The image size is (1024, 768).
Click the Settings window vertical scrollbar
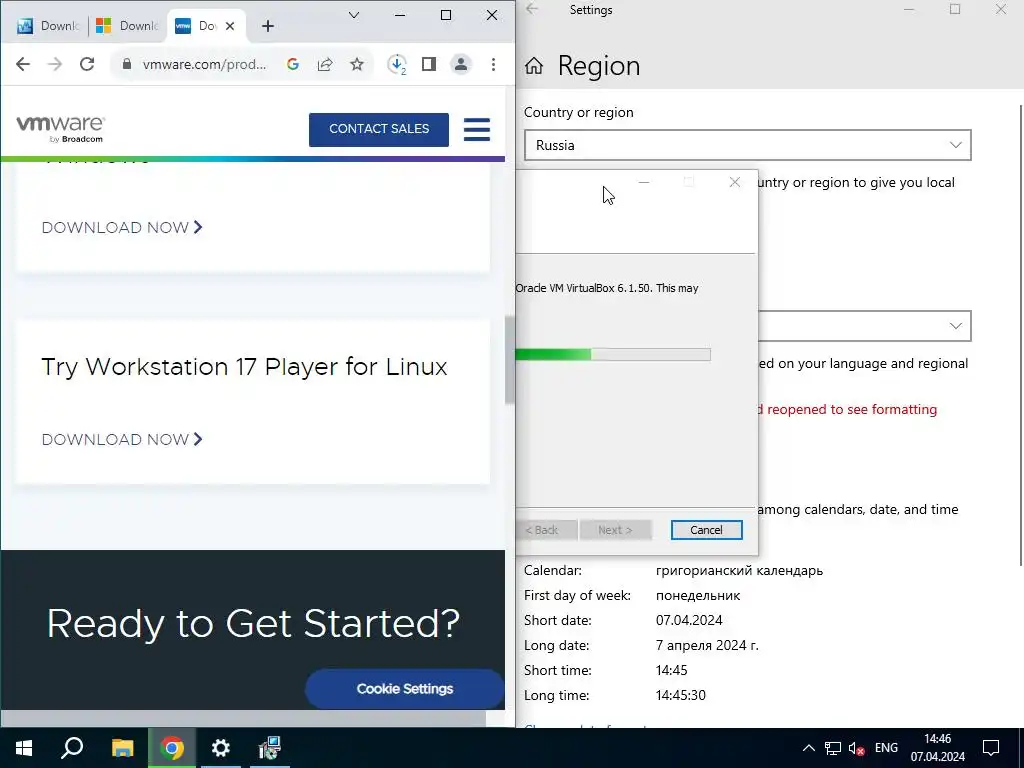[1021, 334]
